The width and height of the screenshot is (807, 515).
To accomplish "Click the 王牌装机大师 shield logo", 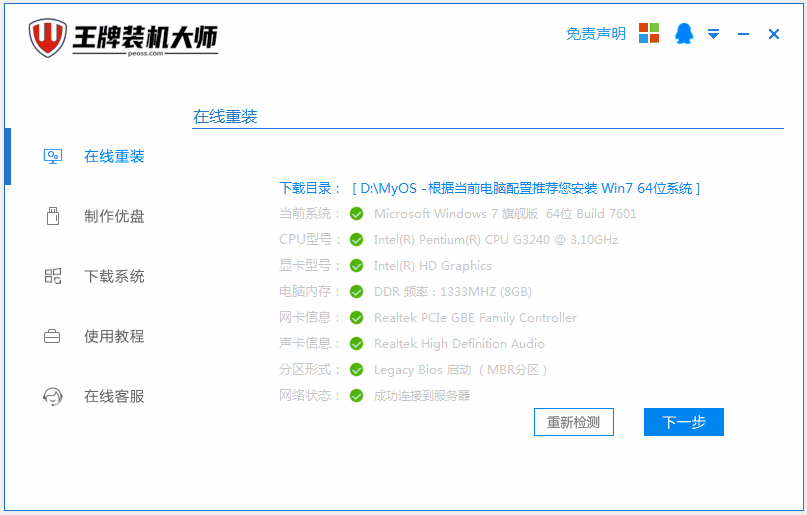I will pos(47,38).
